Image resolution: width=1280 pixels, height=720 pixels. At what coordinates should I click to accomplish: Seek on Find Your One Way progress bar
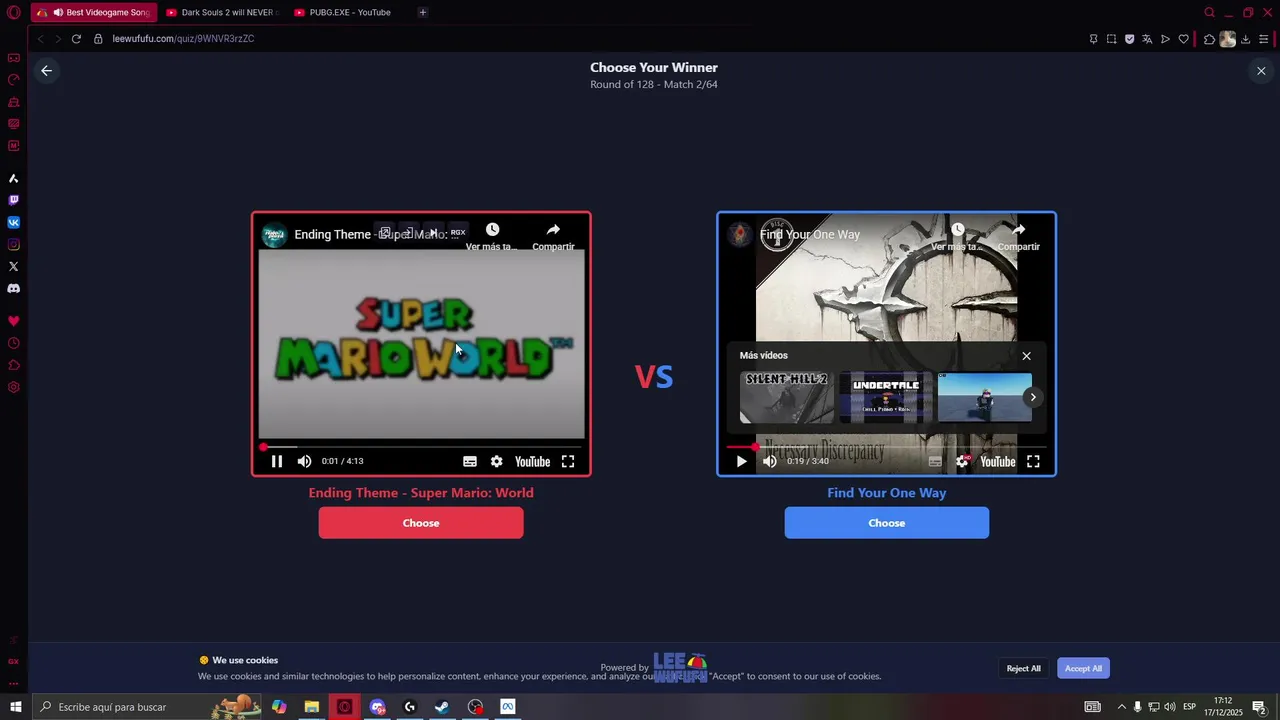(x=886, y=447)
